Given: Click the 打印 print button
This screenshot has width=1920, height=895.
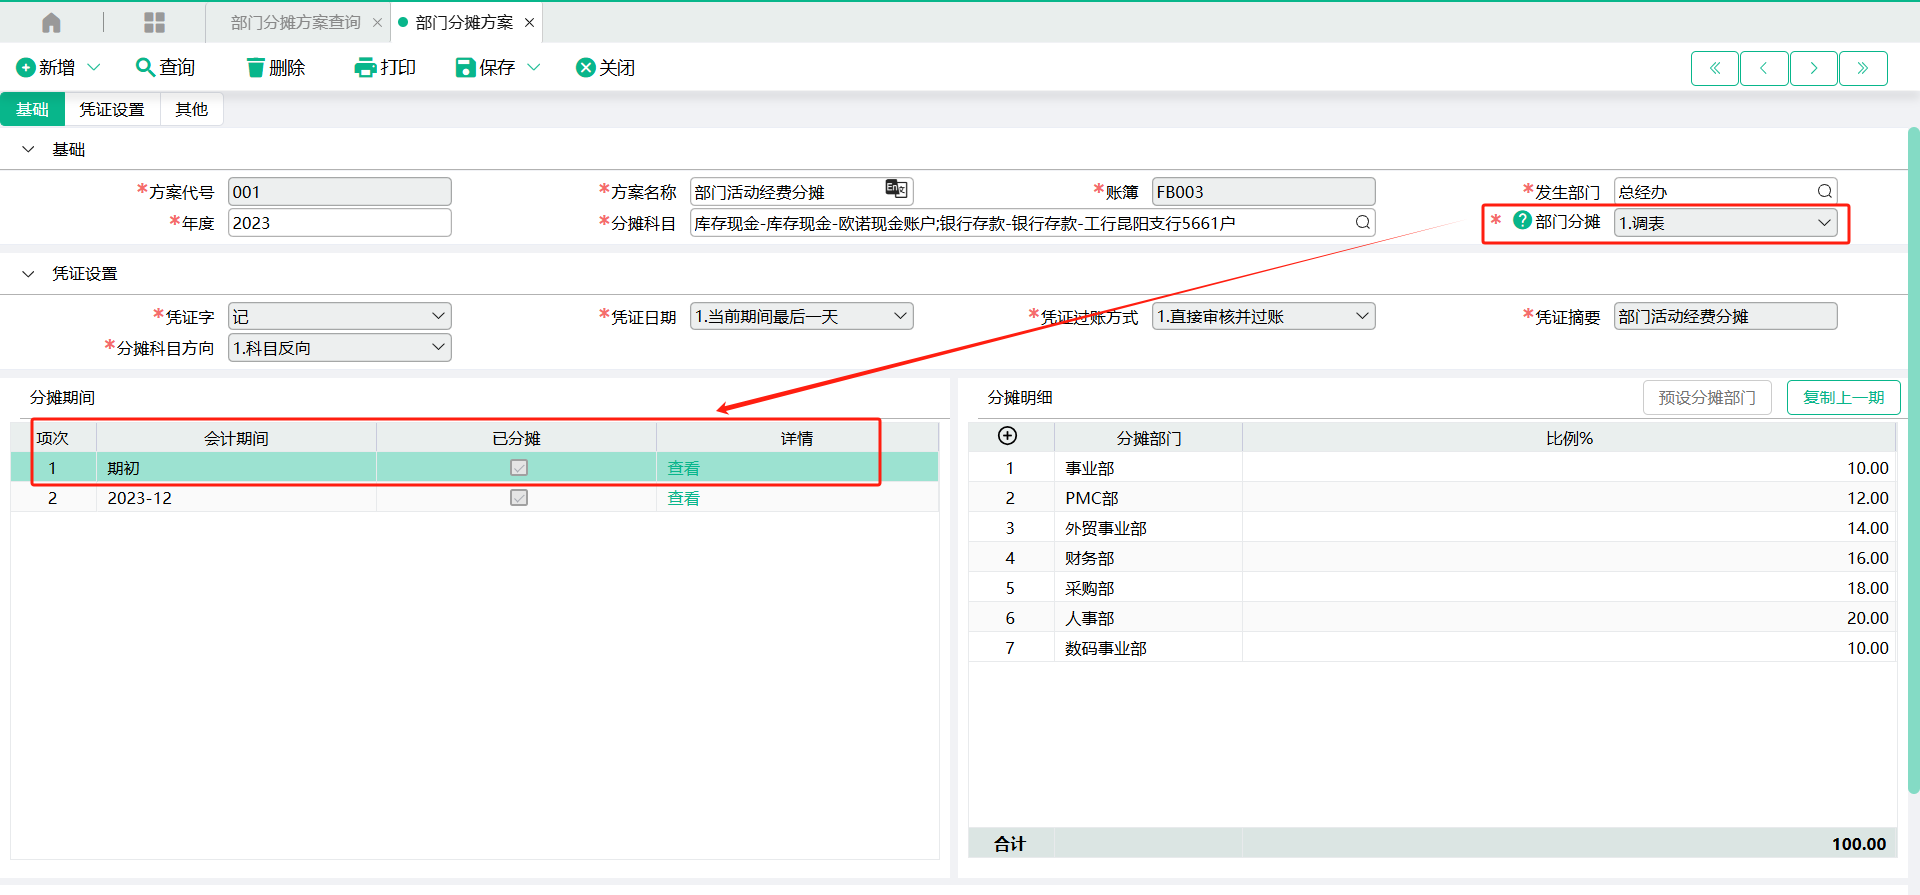Looking at the screenshot, I should pos(385,67).
